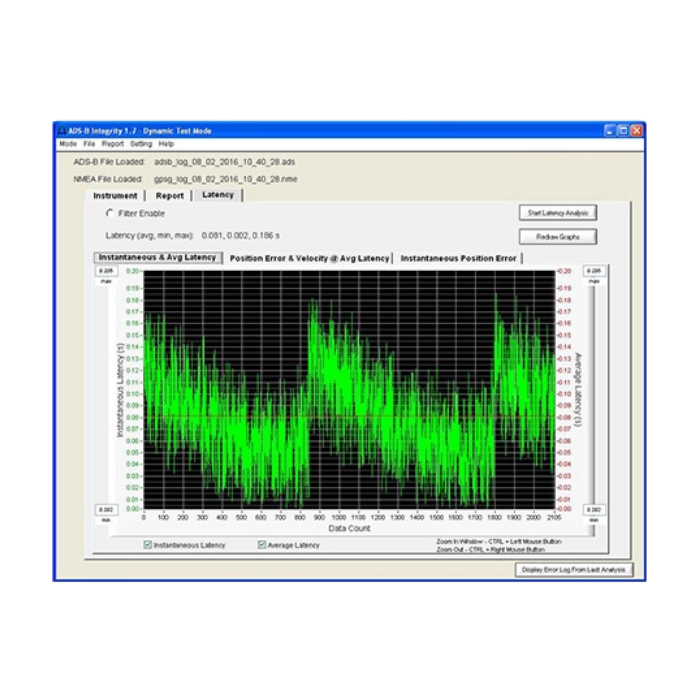This screenshot has width=700, height=700.
Task: Select Instantaneous & Avg Latency graph tab
Action: coord(158,258)
